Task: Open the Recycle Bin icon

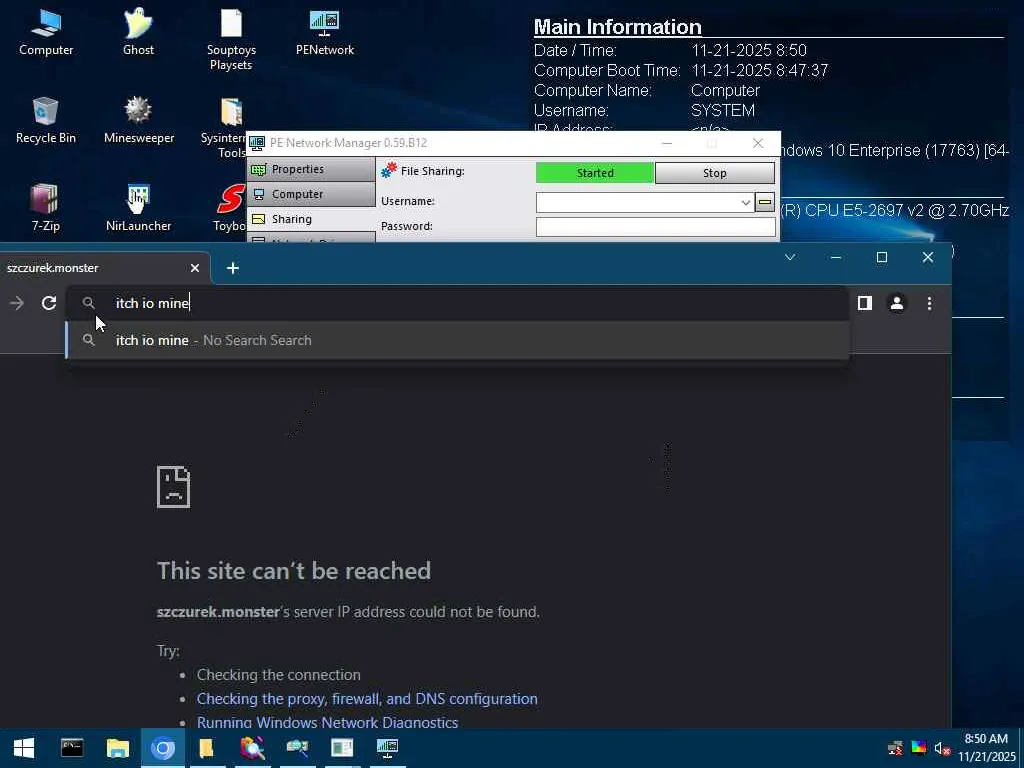Action: pos(46,120)
